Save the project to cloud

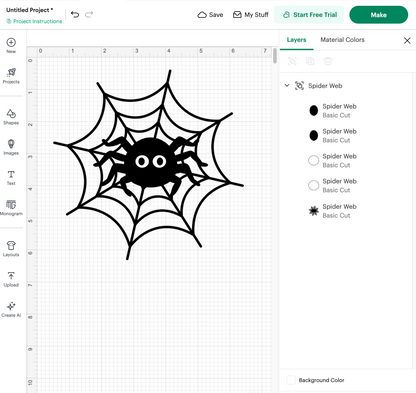tap(210, 15)
